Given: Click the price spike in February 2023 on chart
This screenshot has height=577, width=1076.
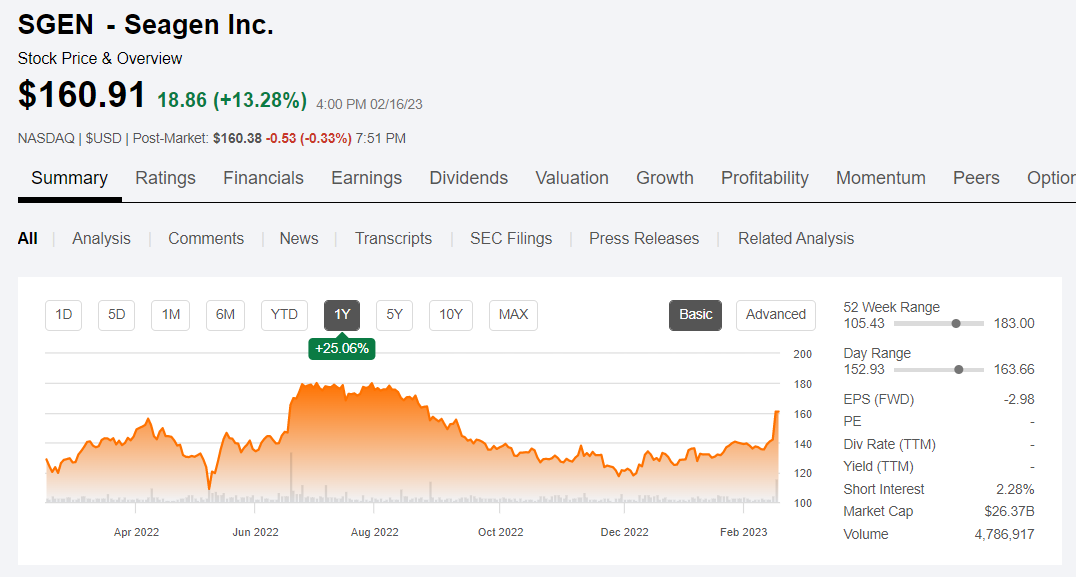Looking at the screenshot, I should click(776, 413).
